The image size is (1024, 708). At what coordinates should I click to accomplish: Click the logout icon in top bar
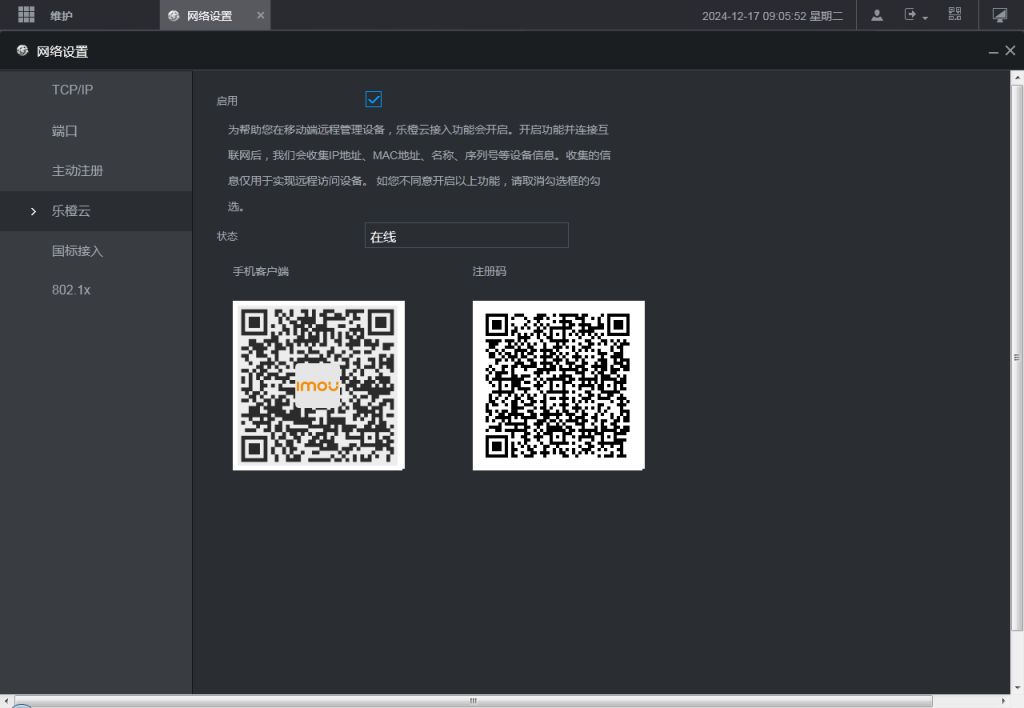coord(910,15)
